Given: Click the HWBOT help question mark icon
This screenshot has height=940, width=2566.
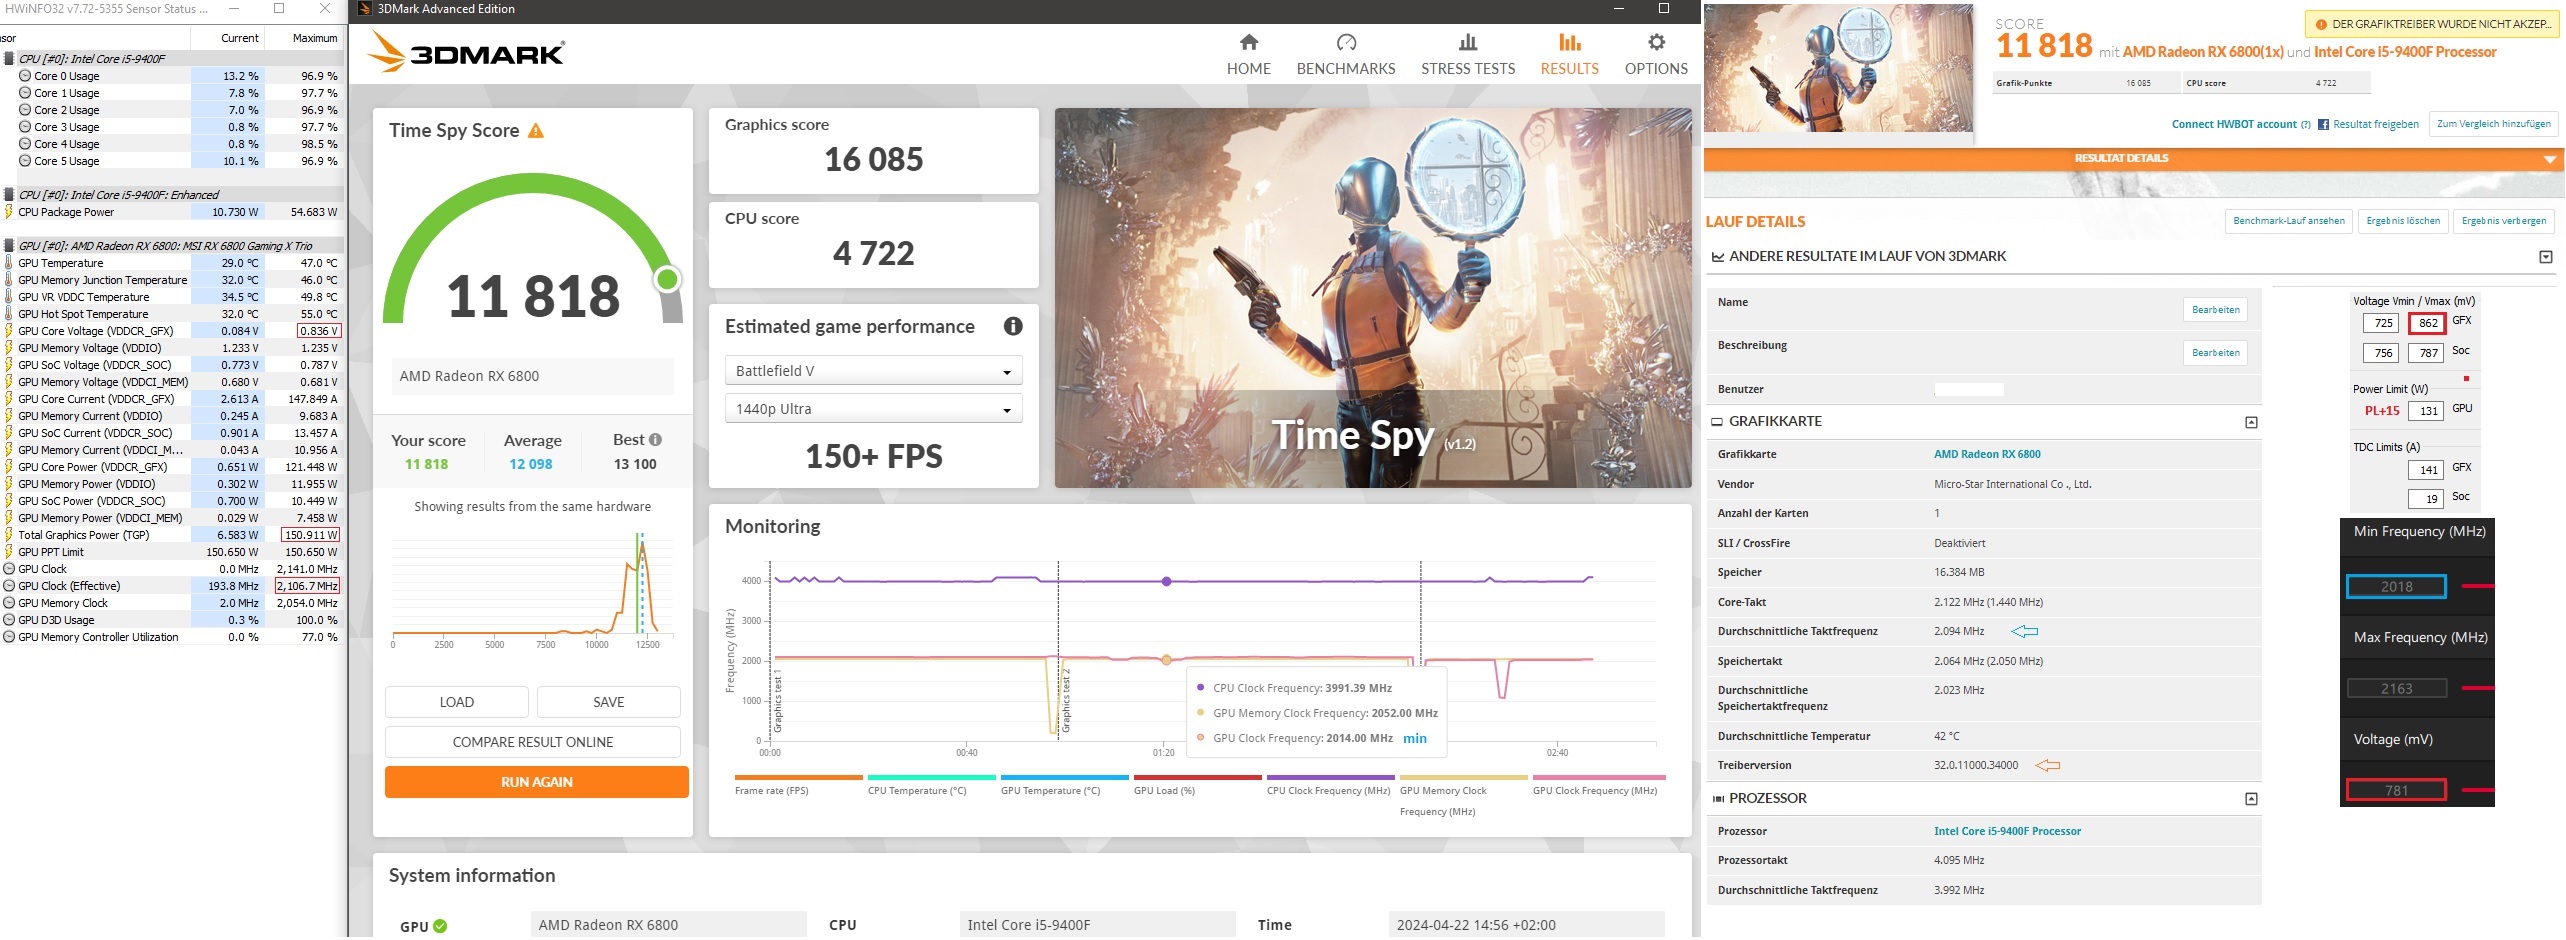Looking at the screenshot, I should click(2305, 125).
